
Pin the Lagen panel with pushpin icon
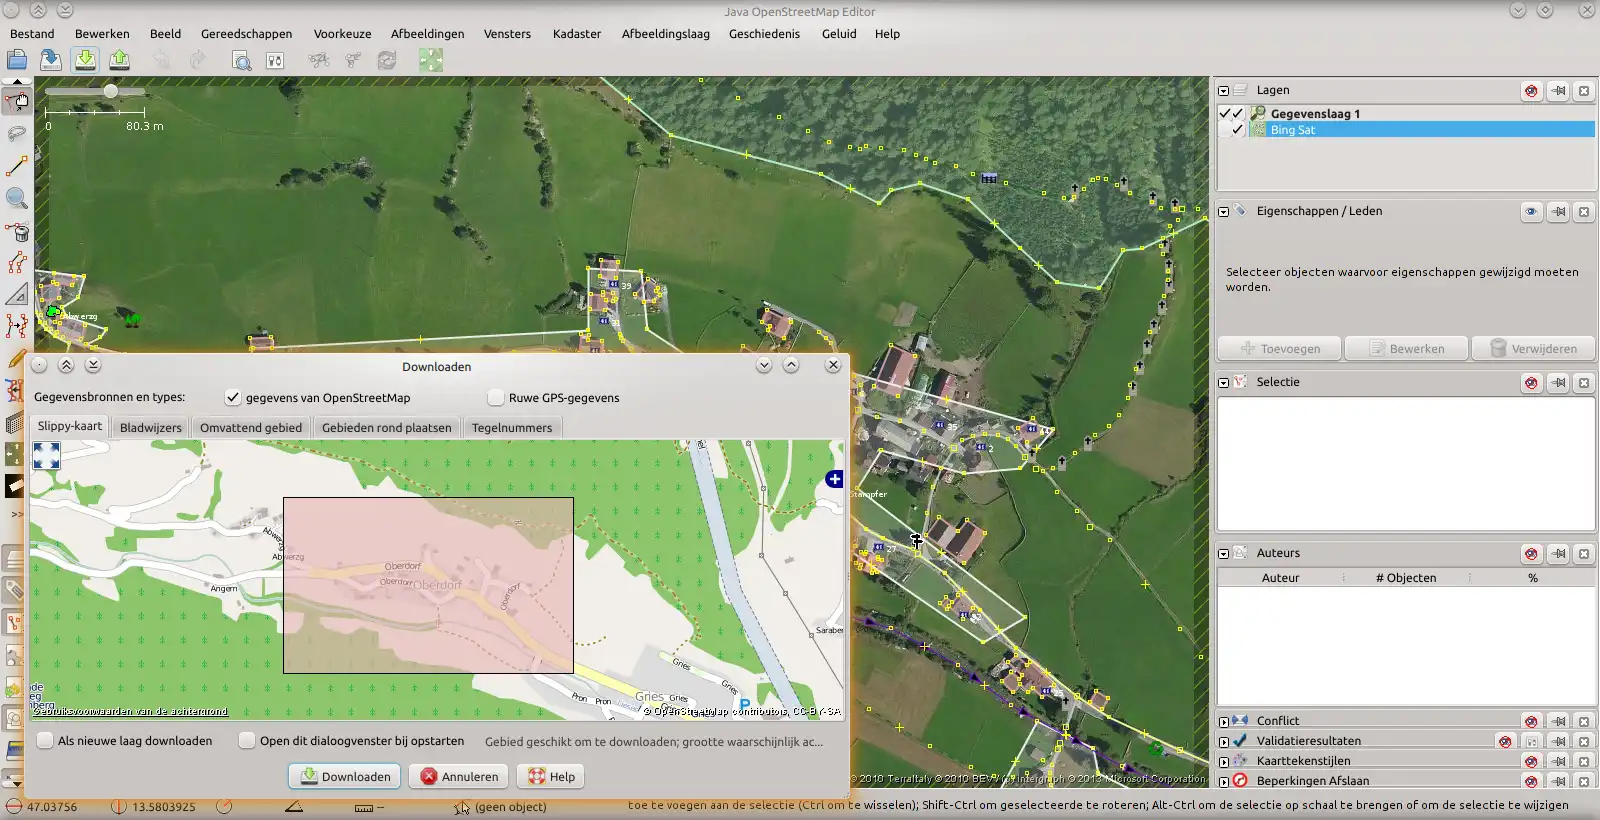1558,91
